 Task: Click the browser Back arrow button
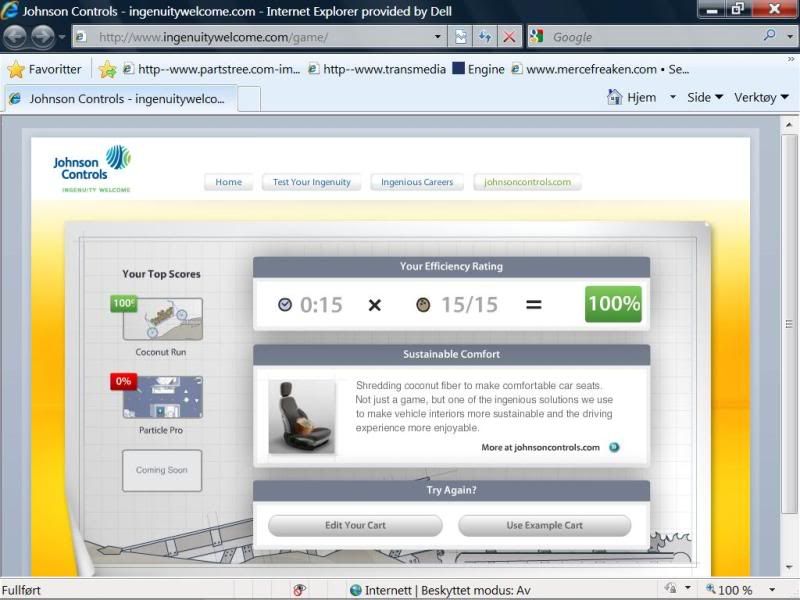click(x=16, y=37)
